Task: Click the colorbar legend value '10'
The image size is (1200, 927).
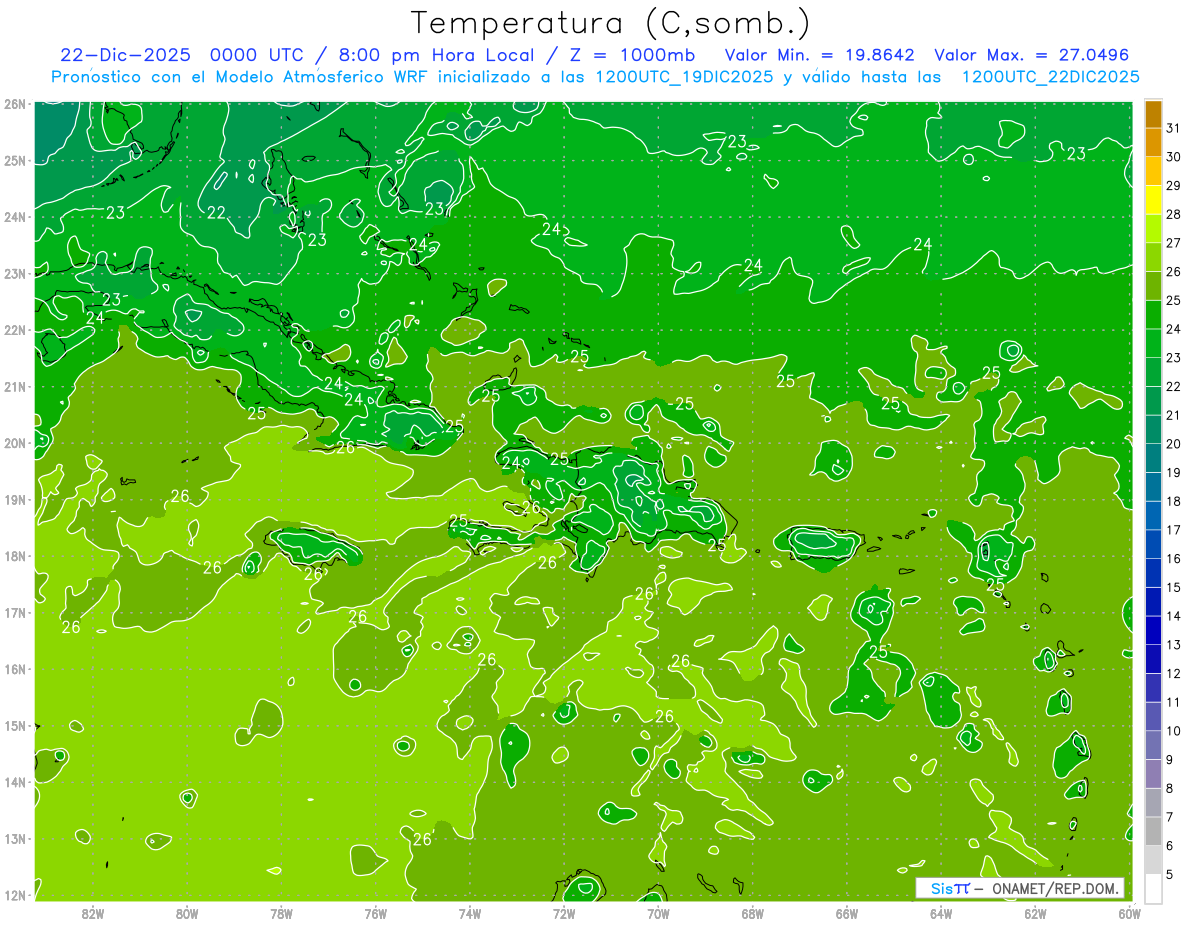Action: coord(1173,731)
